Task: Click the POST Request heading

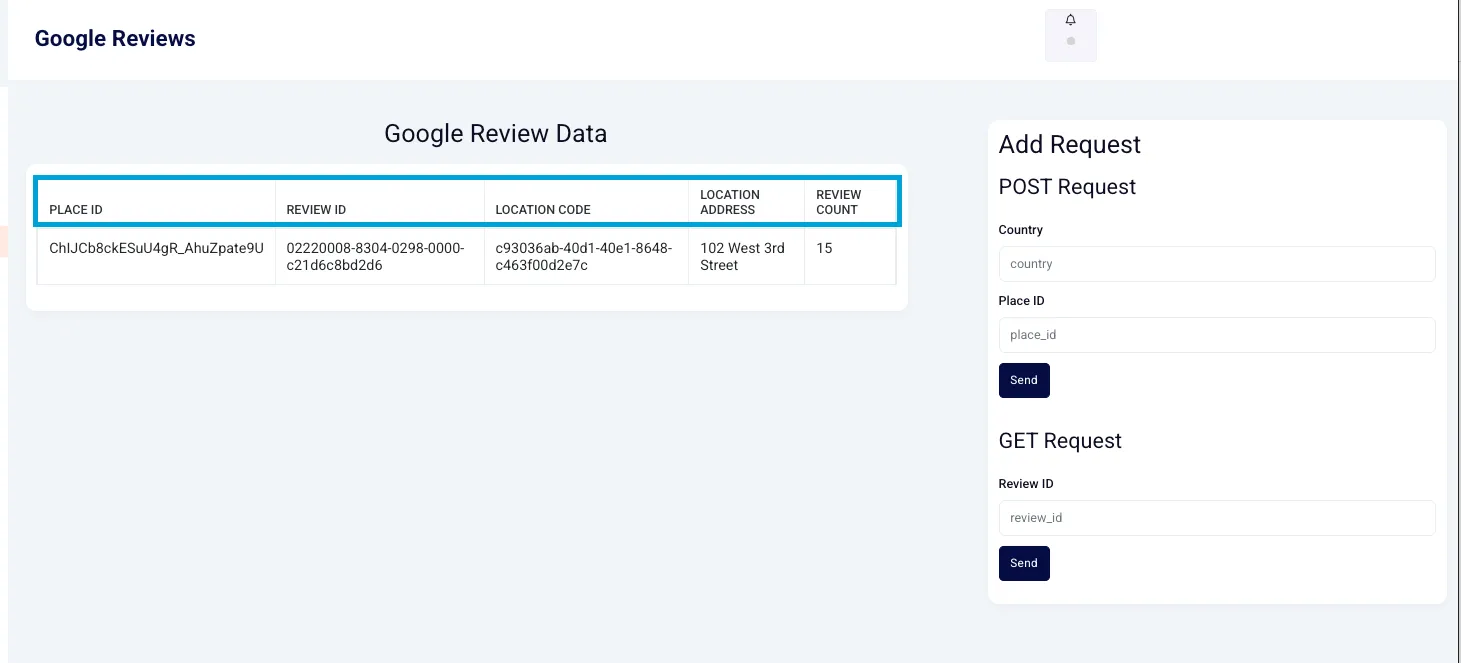Action: 1067,187
